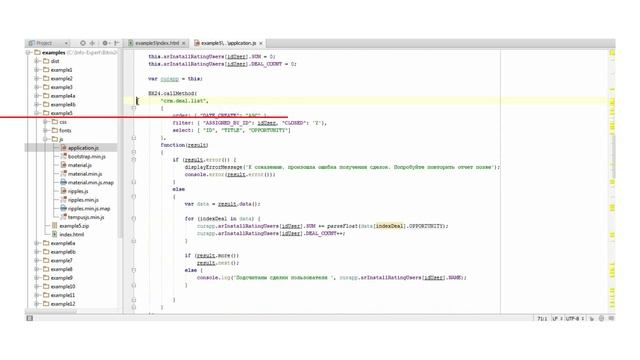Screen dimensions: 640x360
Task: Collapse the js folder node
Action: click(x=45, y=139)
